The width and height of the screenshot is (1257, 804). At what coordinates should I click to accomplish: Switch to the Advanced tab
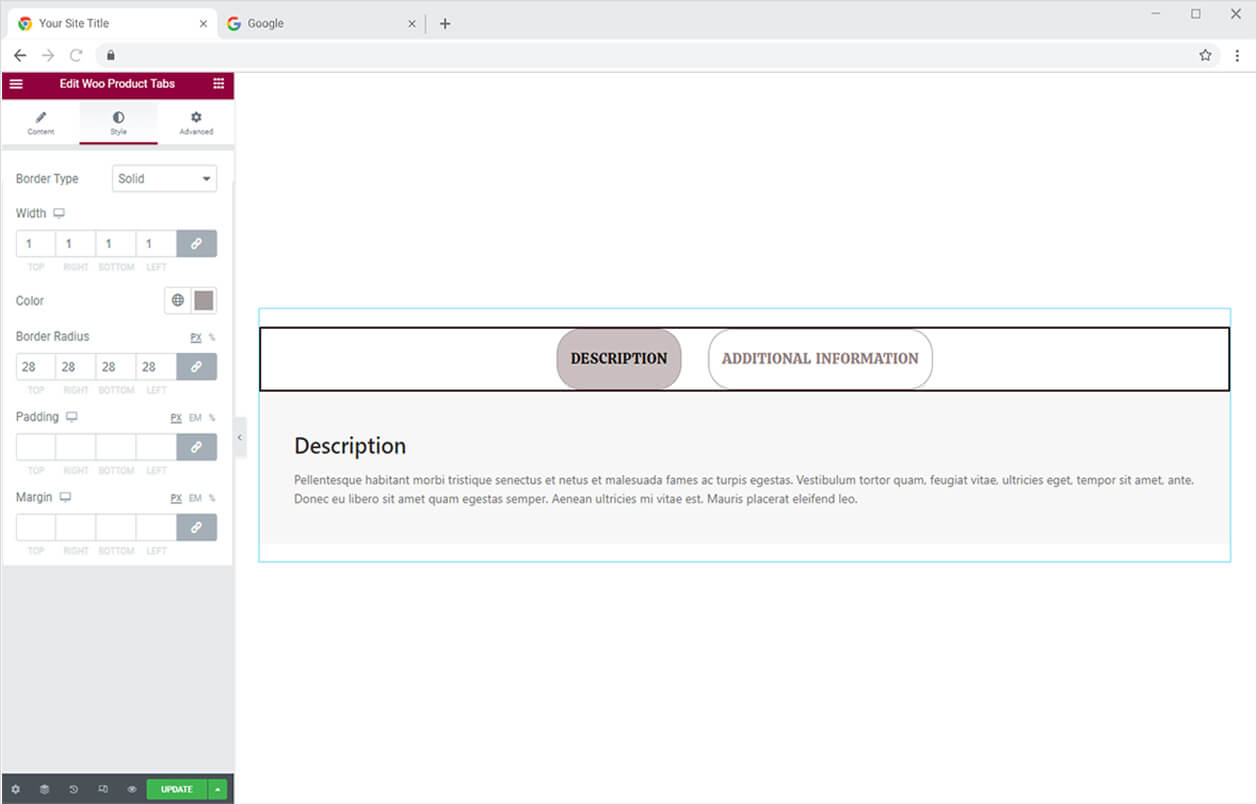tap(196, 122)
